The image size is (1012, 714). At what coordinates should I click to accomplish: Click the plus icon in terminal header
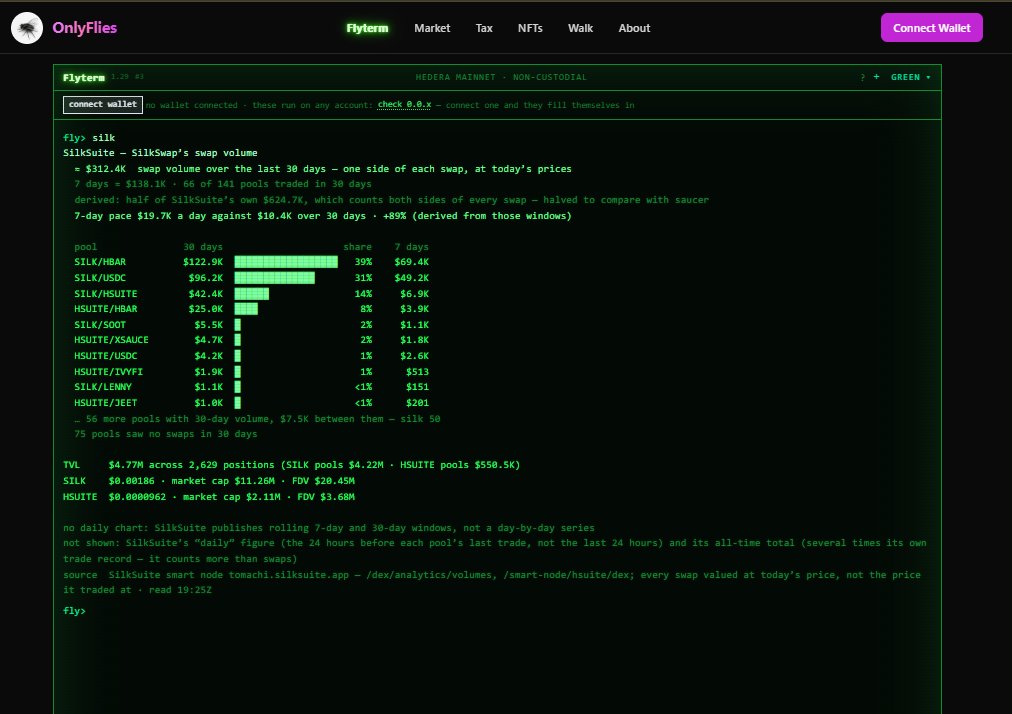(x=876, y=77)
